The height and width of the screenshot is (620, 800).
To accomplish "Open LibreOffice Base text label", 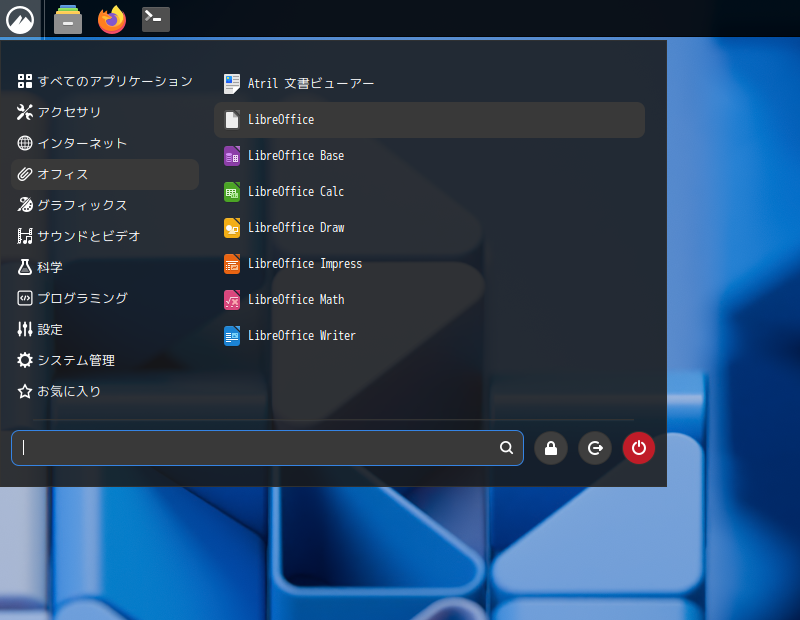I will click(296, 156).
